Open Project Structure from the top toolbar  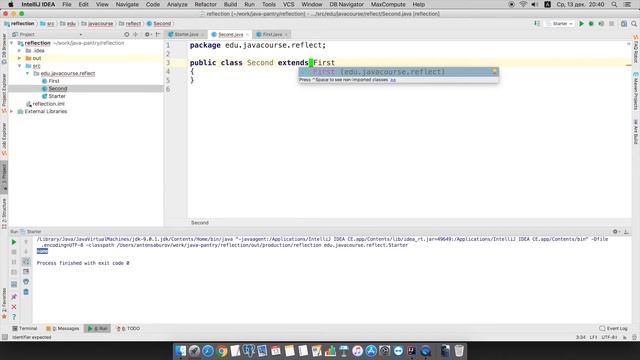(624, 24)
